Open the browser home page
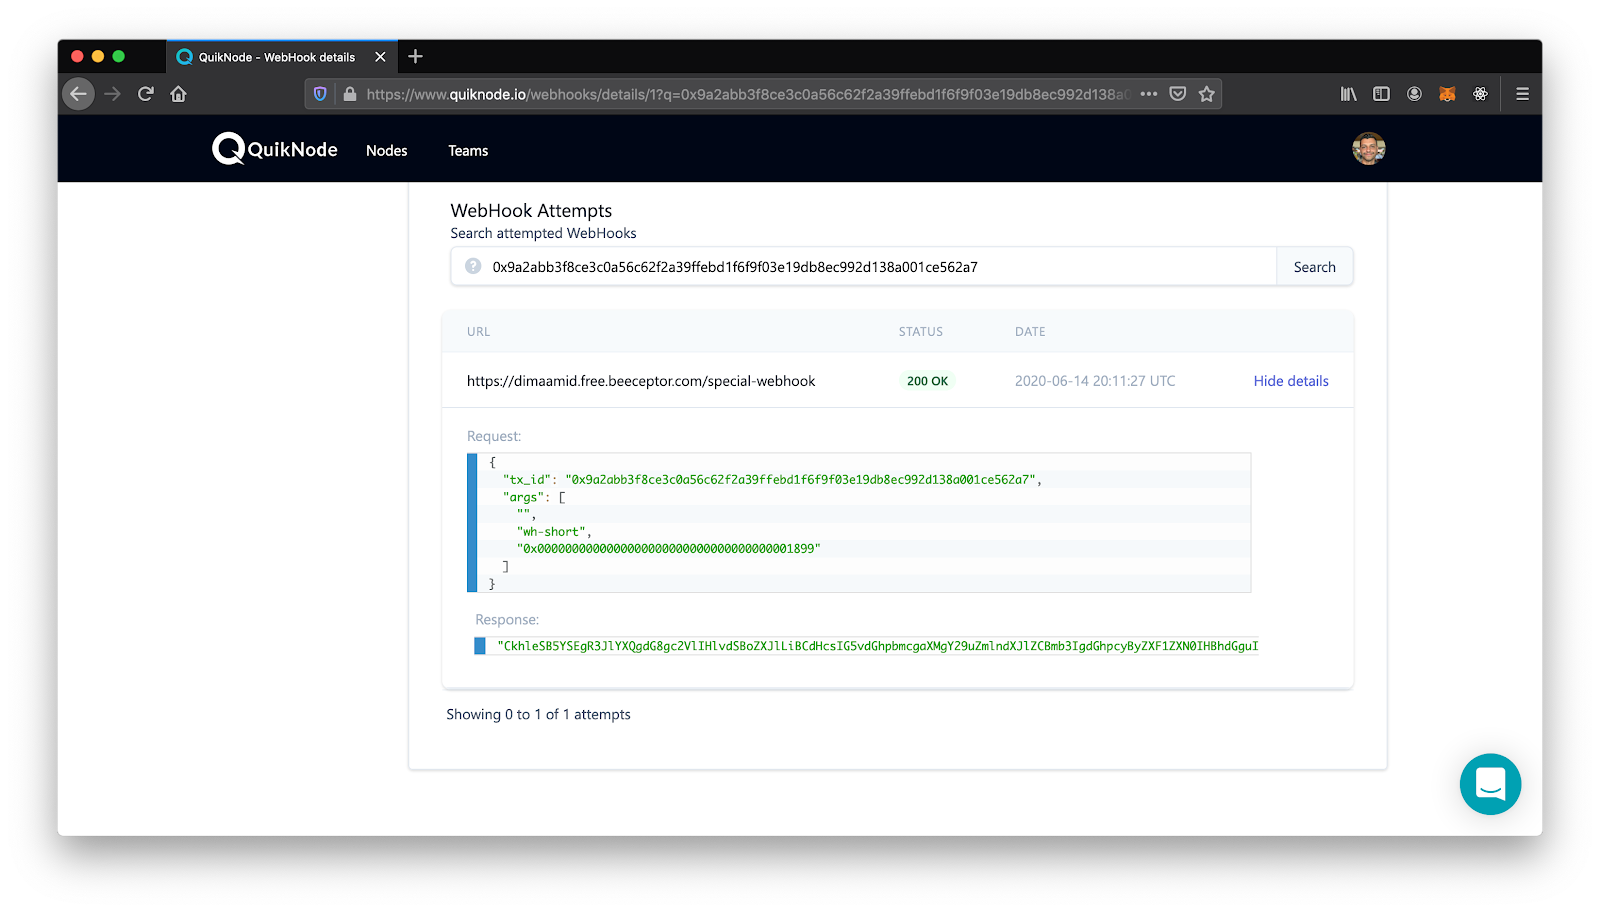 point(178,94)
